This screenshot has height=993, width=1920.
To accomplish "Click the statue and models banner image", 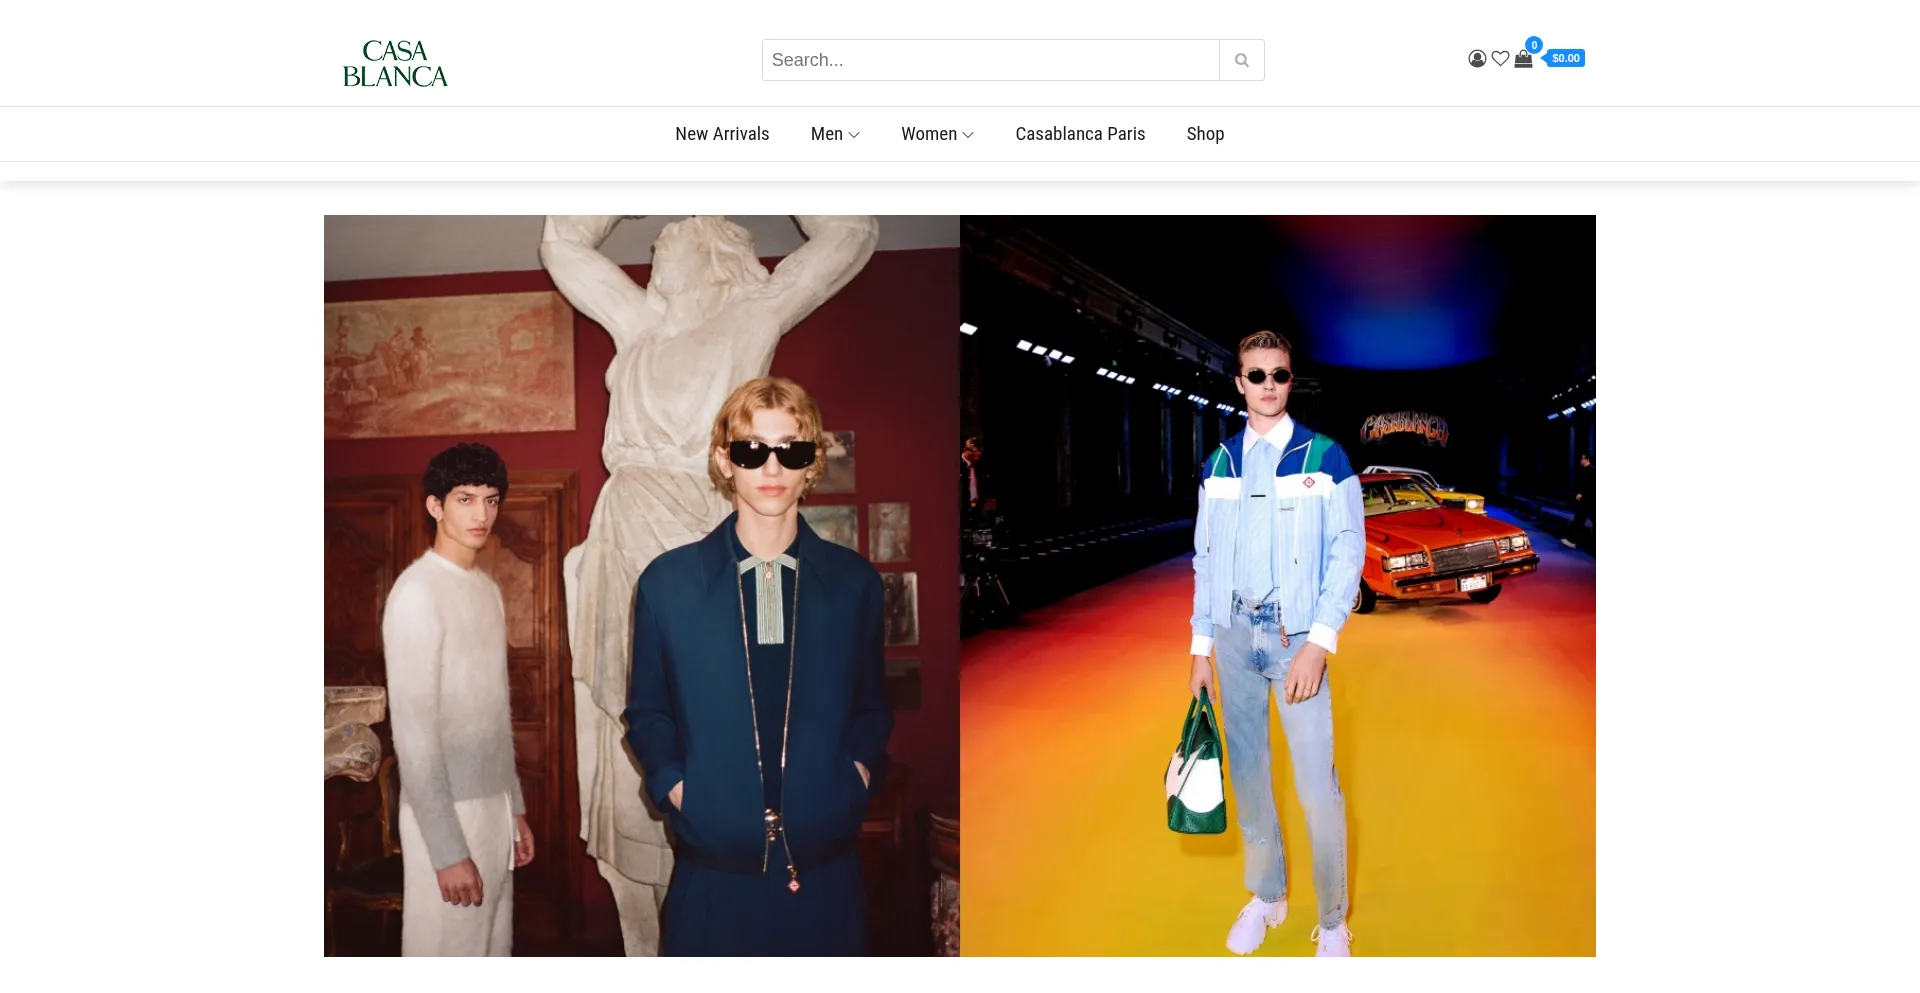I will [642, 586].
